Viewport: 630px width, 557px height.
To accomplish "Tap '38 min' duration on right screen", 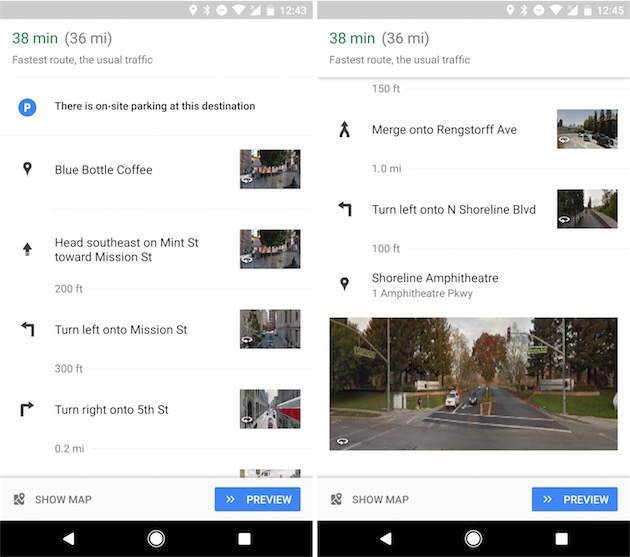I will tap(352, 38).
